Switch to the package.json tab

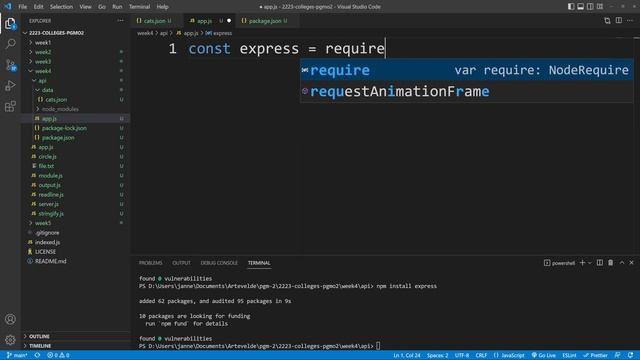268,21
